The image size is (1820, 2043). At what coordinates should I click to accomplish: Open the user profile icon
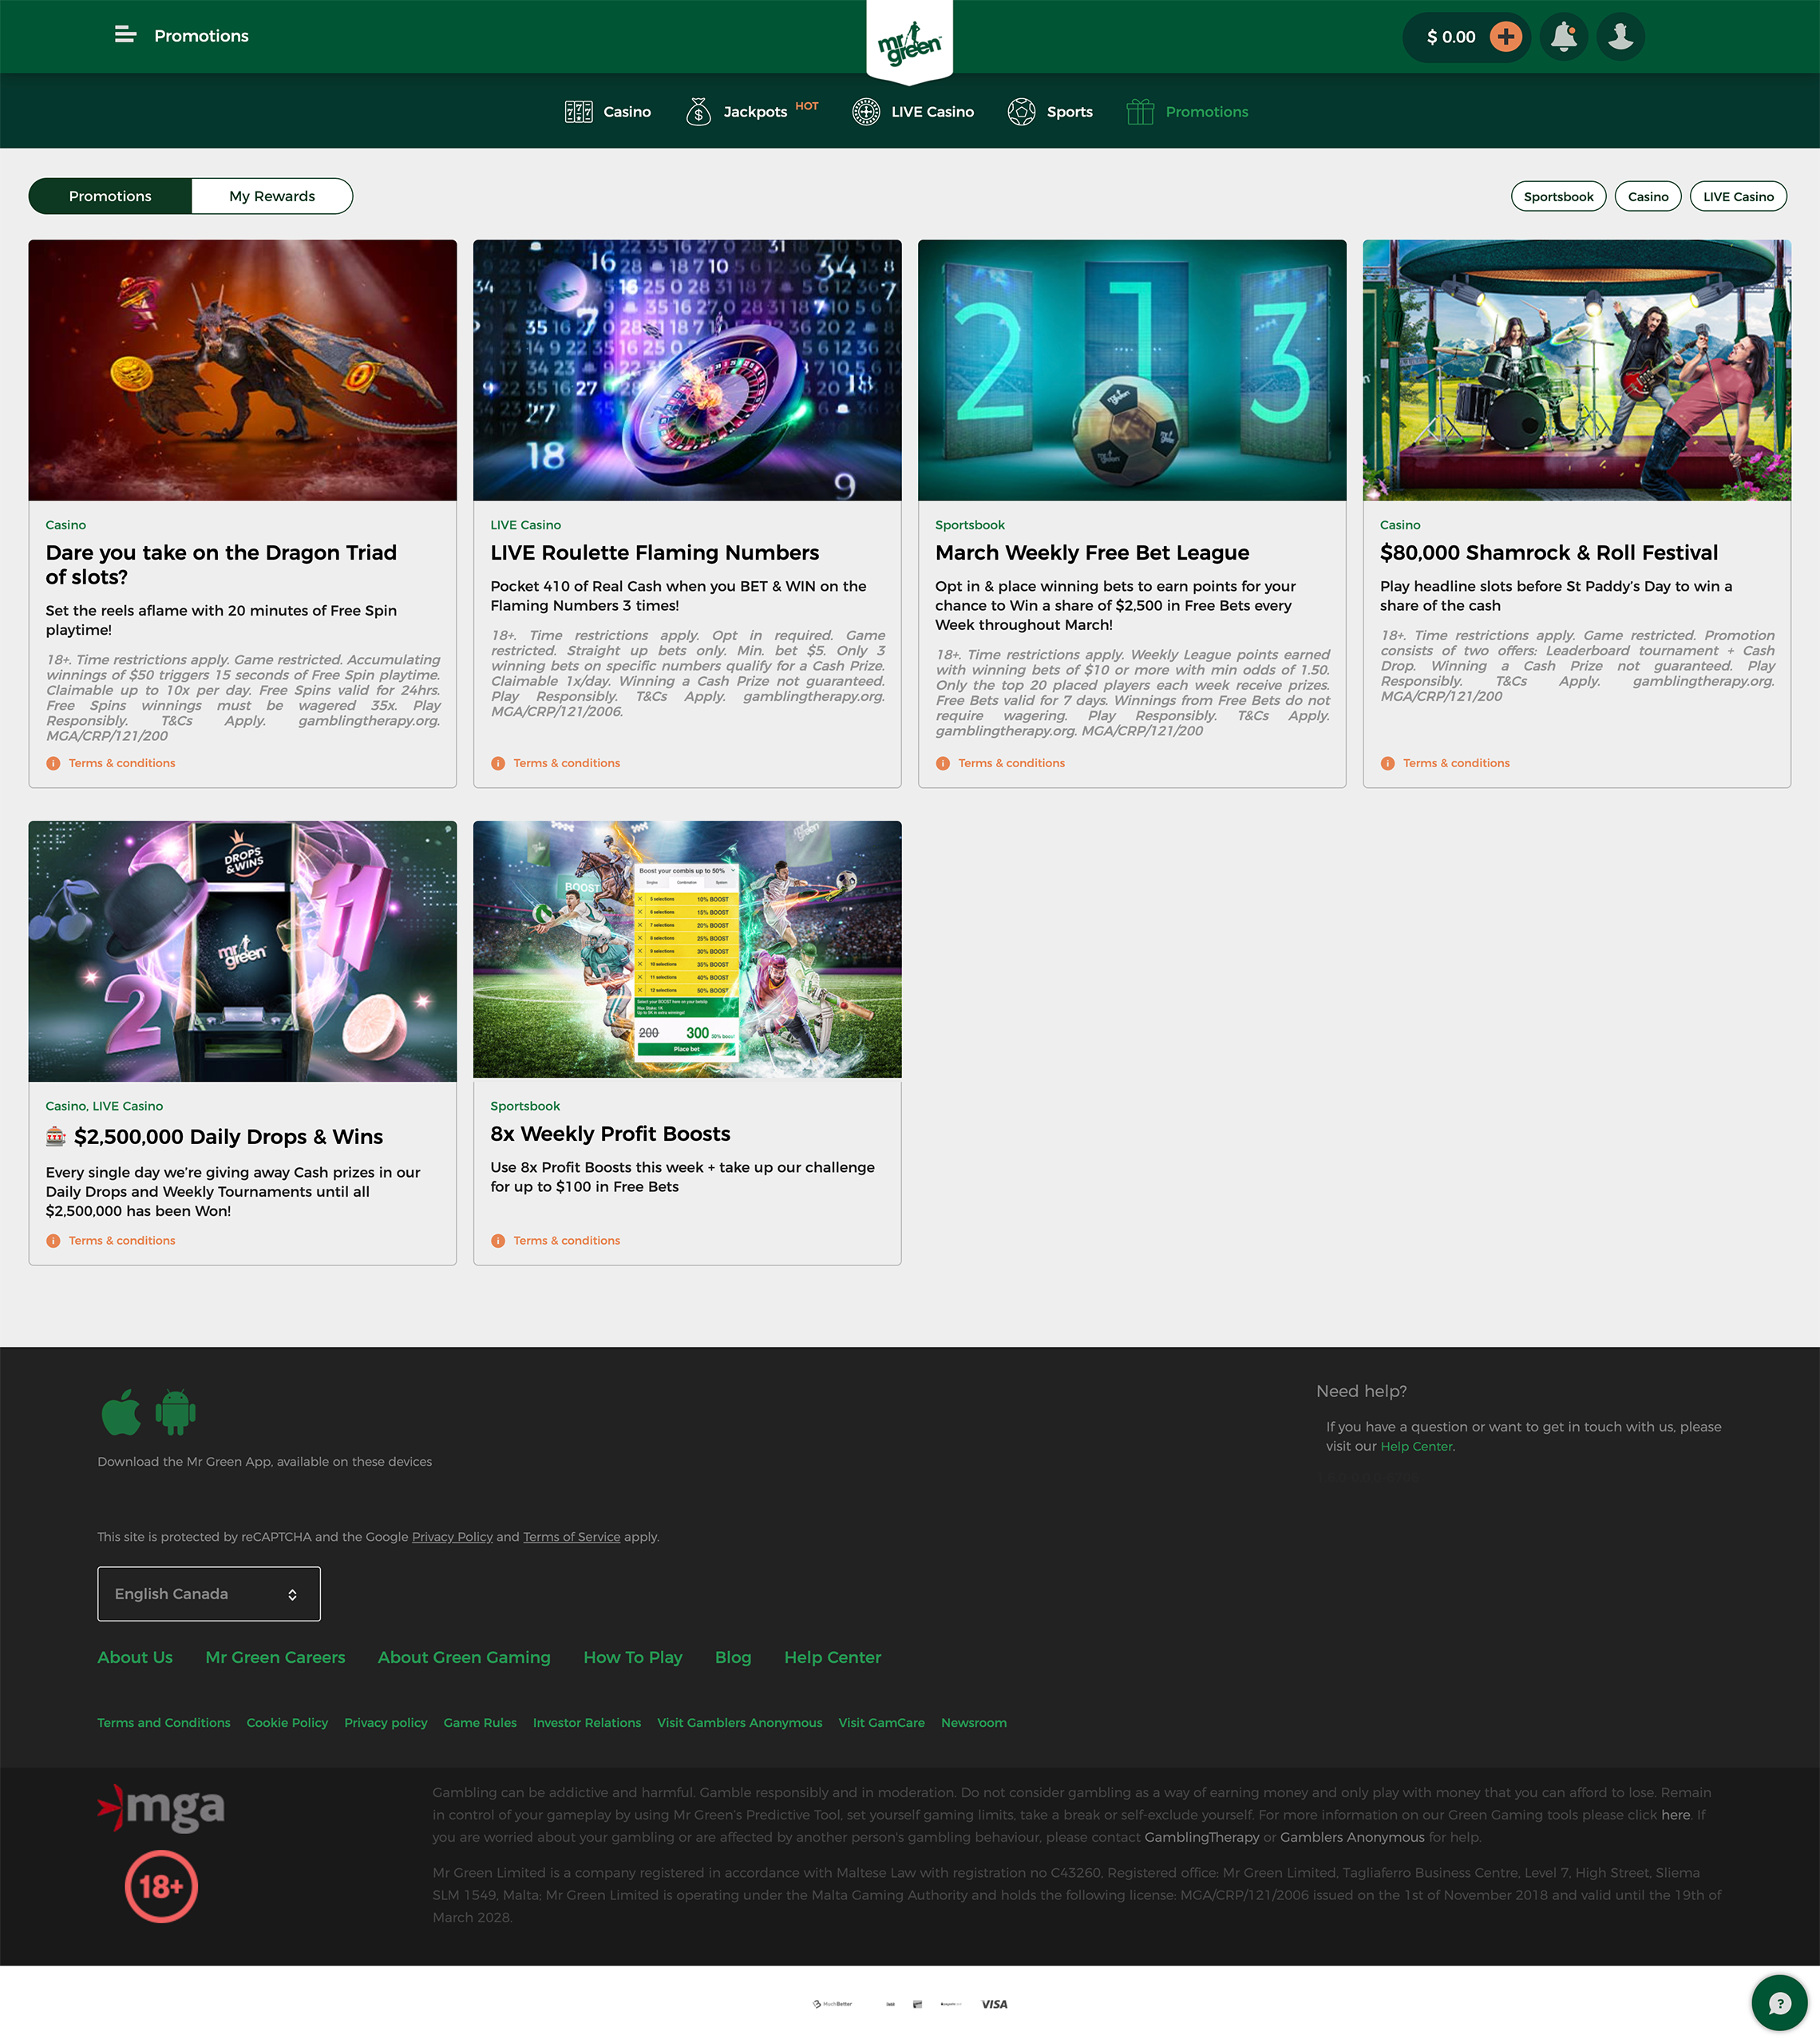1621,36
